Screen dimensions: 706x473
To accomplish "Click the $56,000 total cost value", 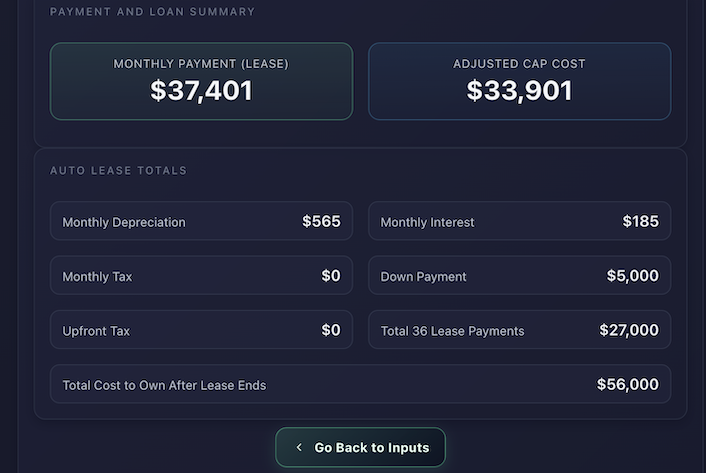I will (x=627, y=384).
